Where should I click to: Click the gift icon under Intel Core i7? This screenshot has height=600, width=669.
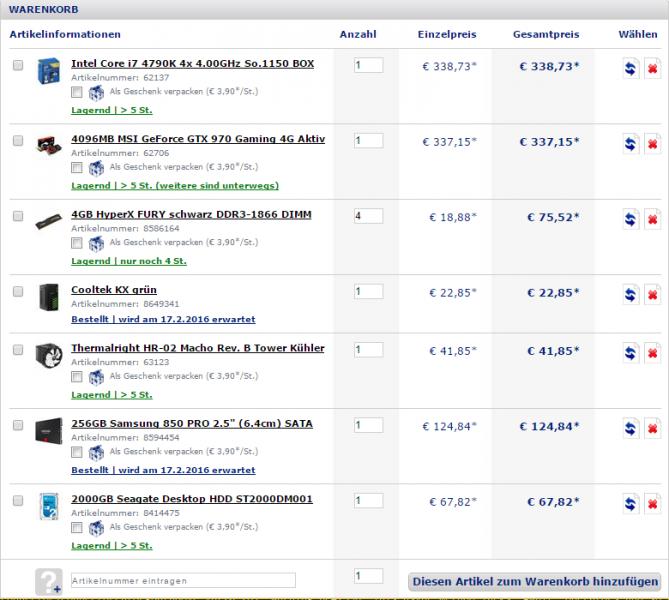click(96, 92)
